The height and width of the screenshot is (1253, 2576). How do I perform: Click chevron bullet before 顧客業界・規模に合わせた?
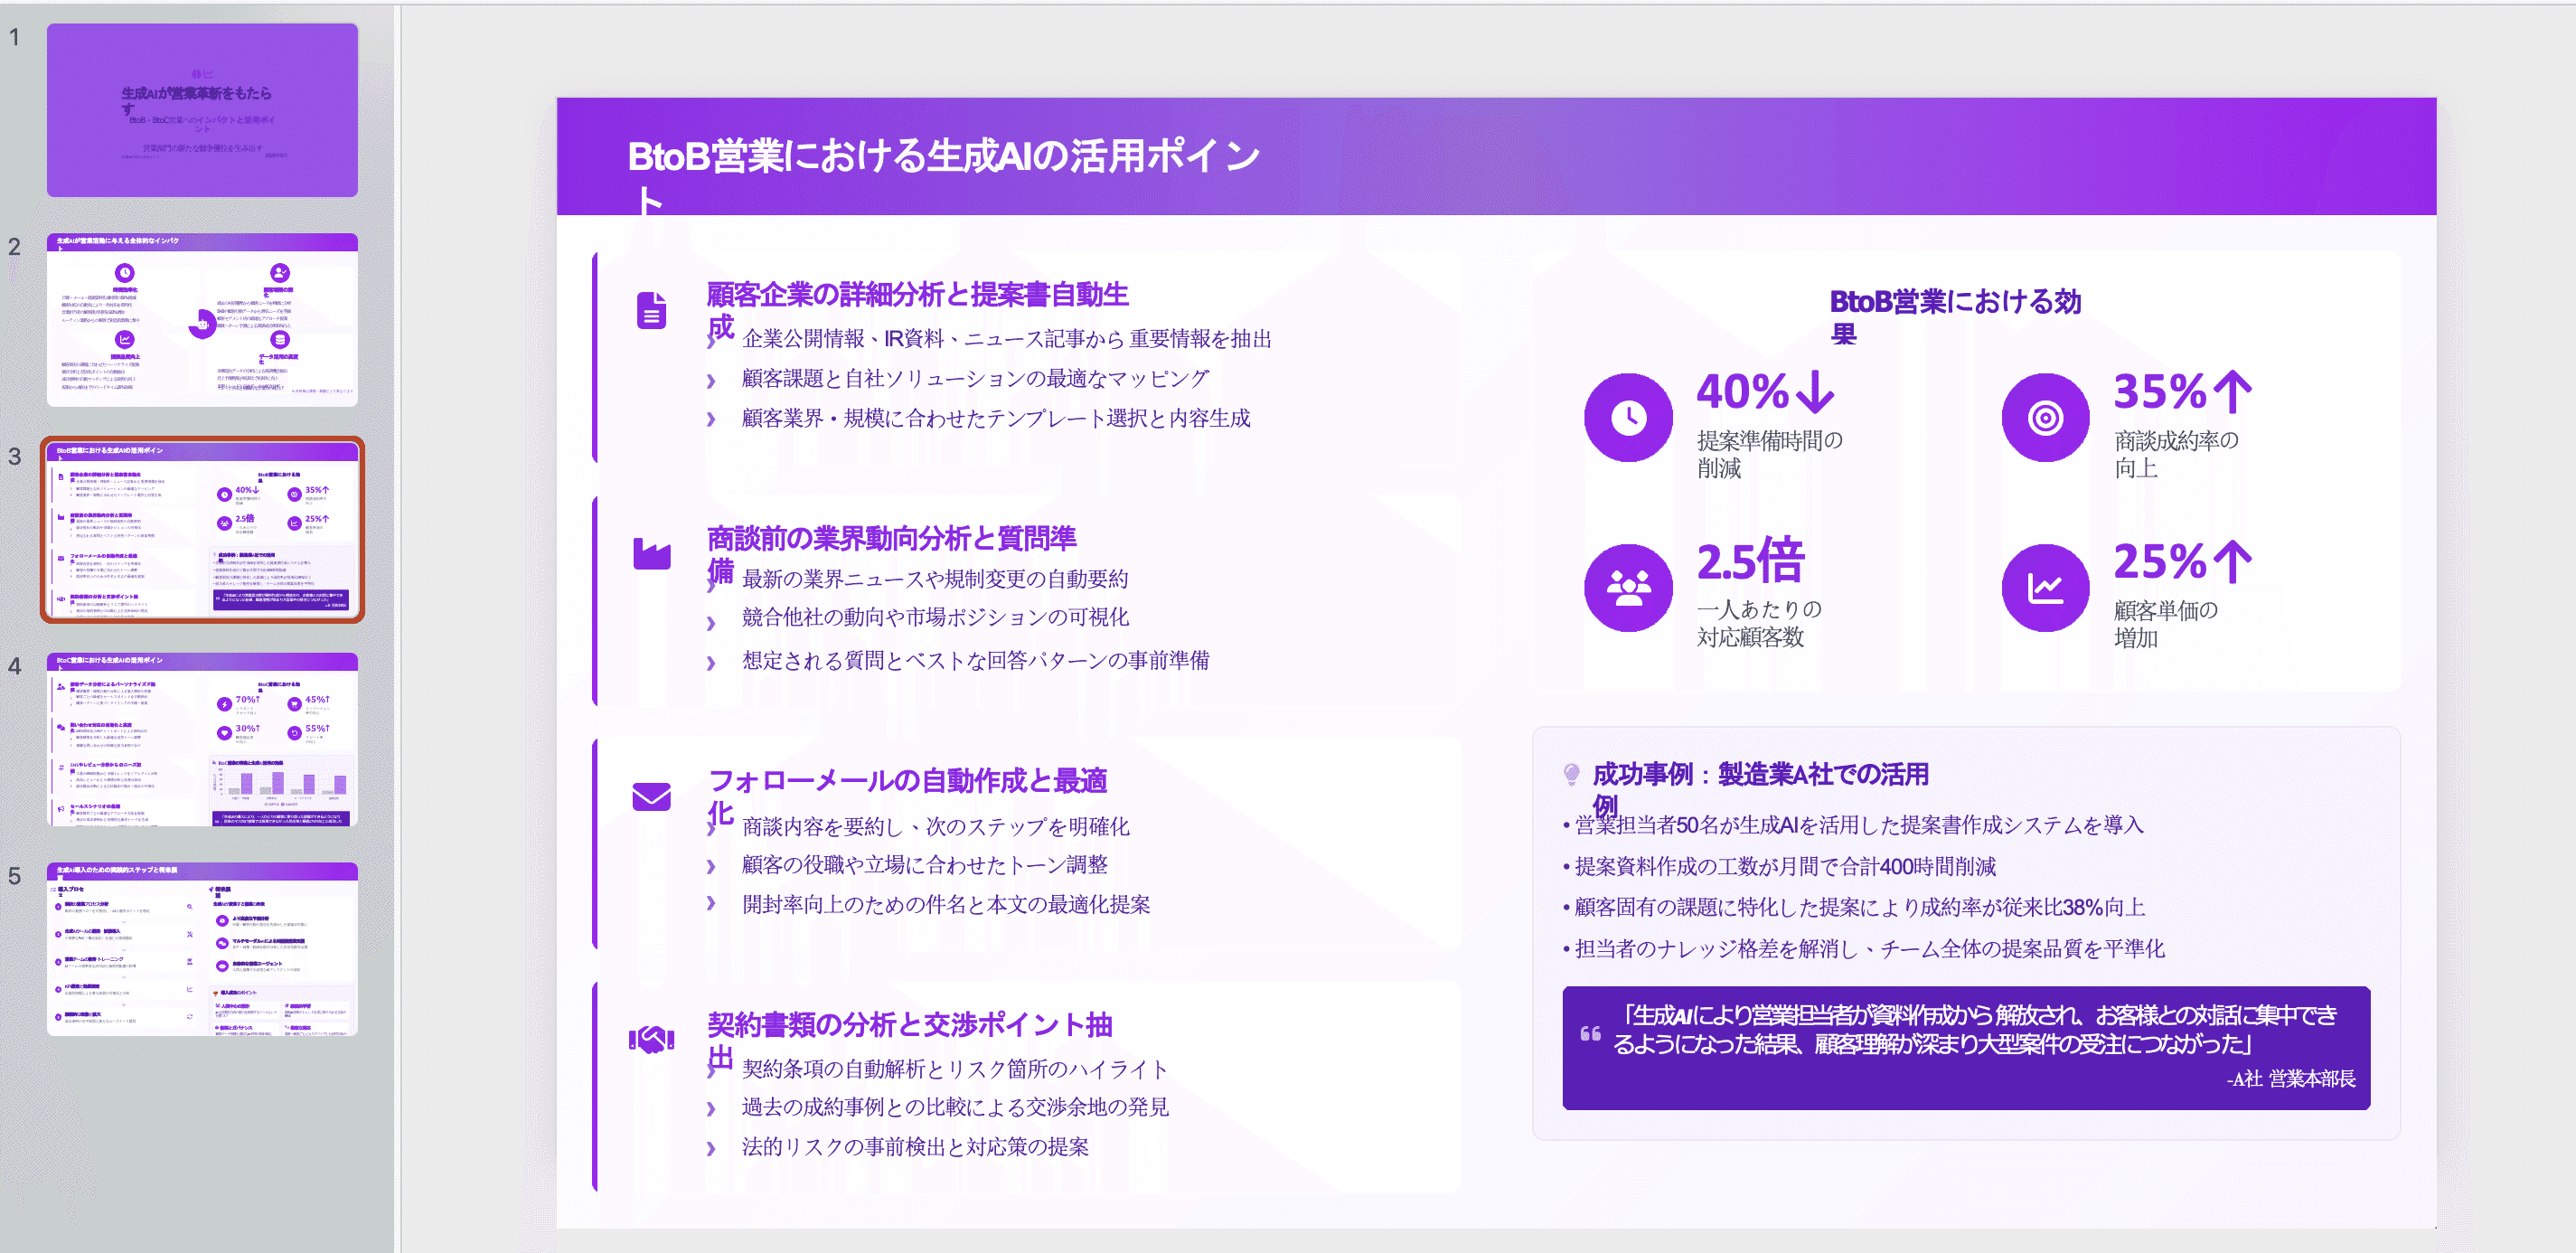click(x=711, y=420)
